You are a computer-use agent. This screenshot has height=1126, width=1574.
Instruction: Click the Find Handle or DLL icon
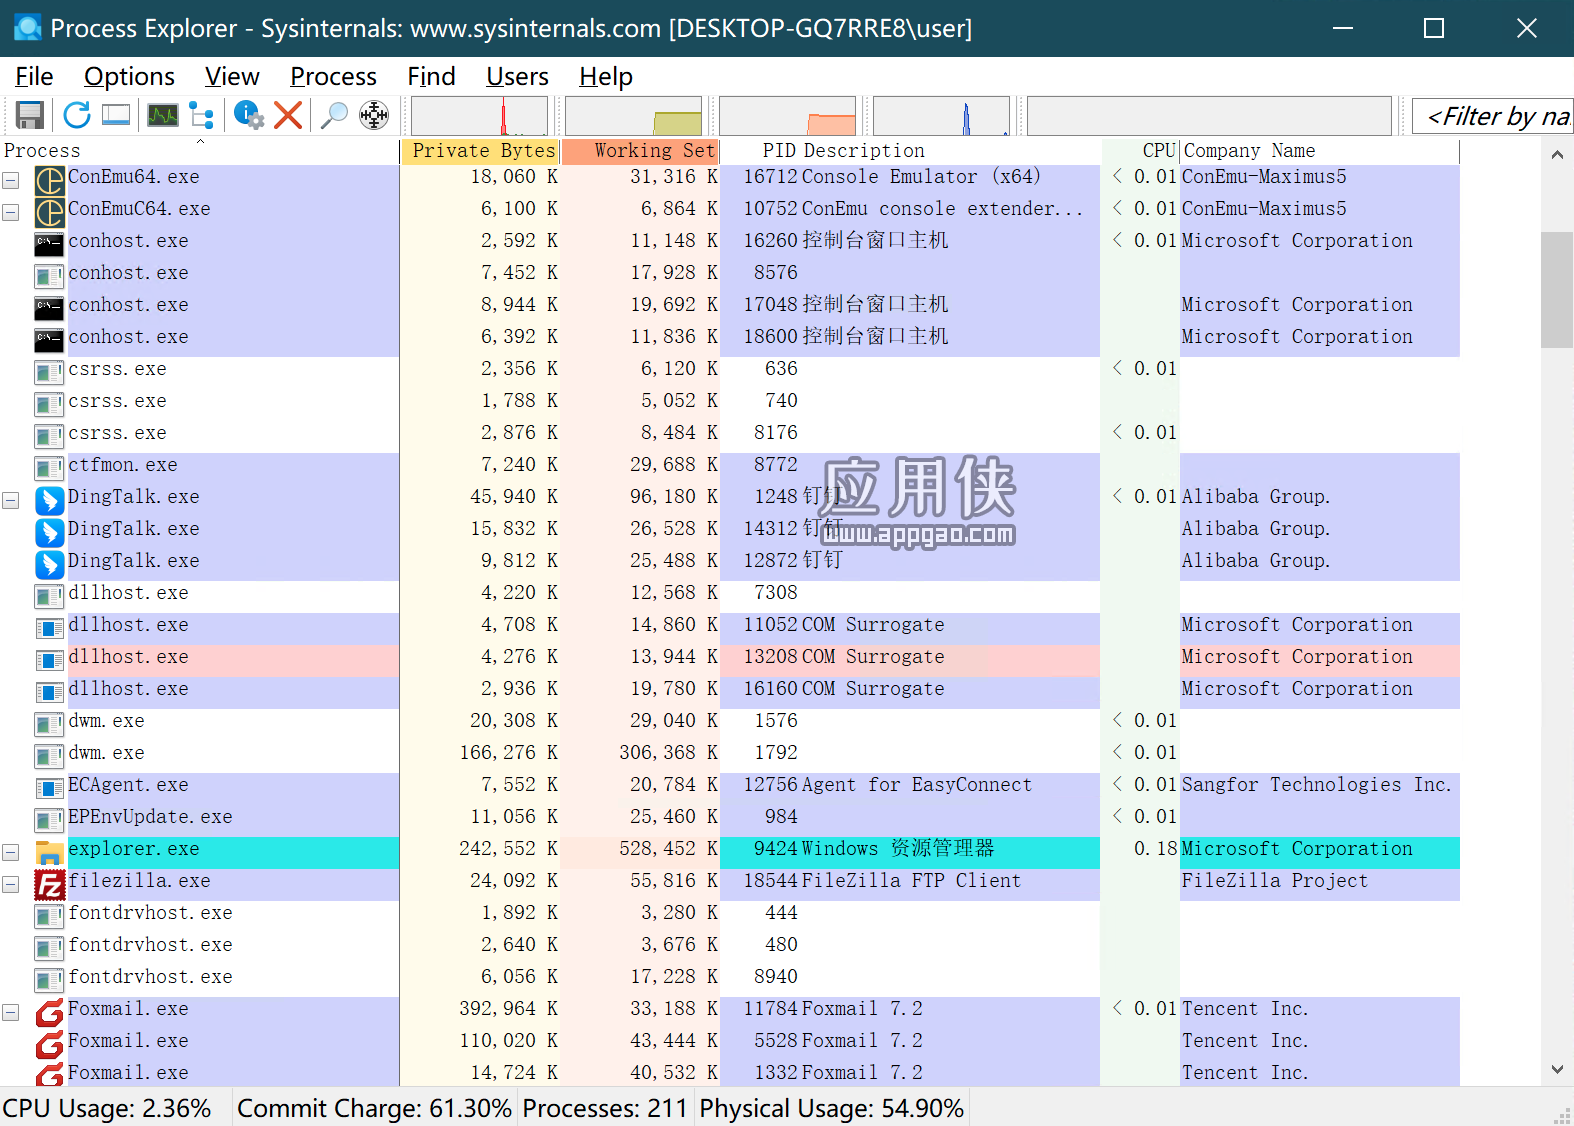point(334,115)
